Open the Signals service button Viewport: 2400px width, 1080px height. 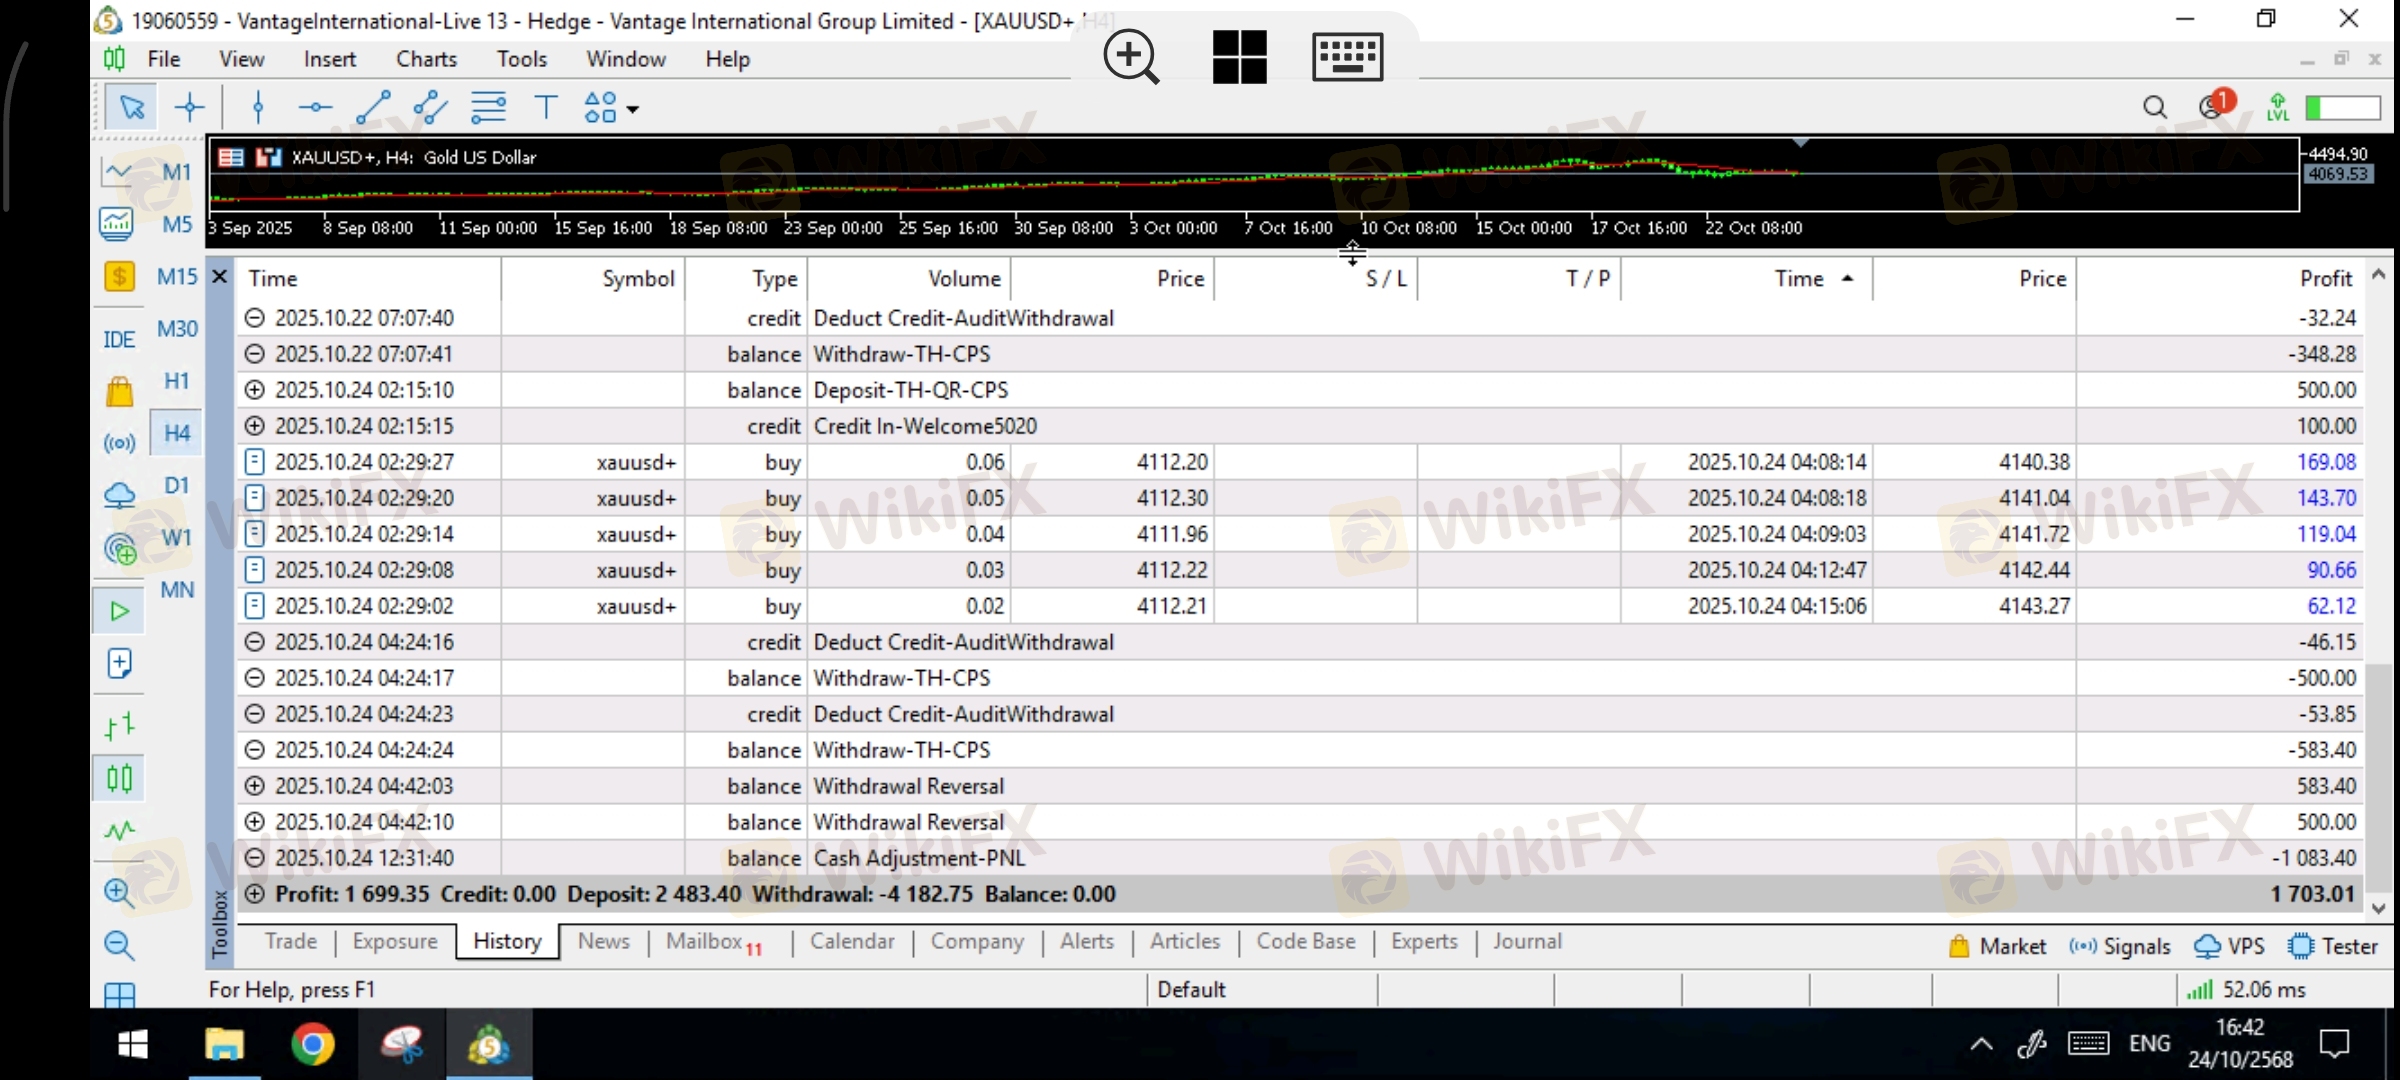click(x=2120, y=946)
